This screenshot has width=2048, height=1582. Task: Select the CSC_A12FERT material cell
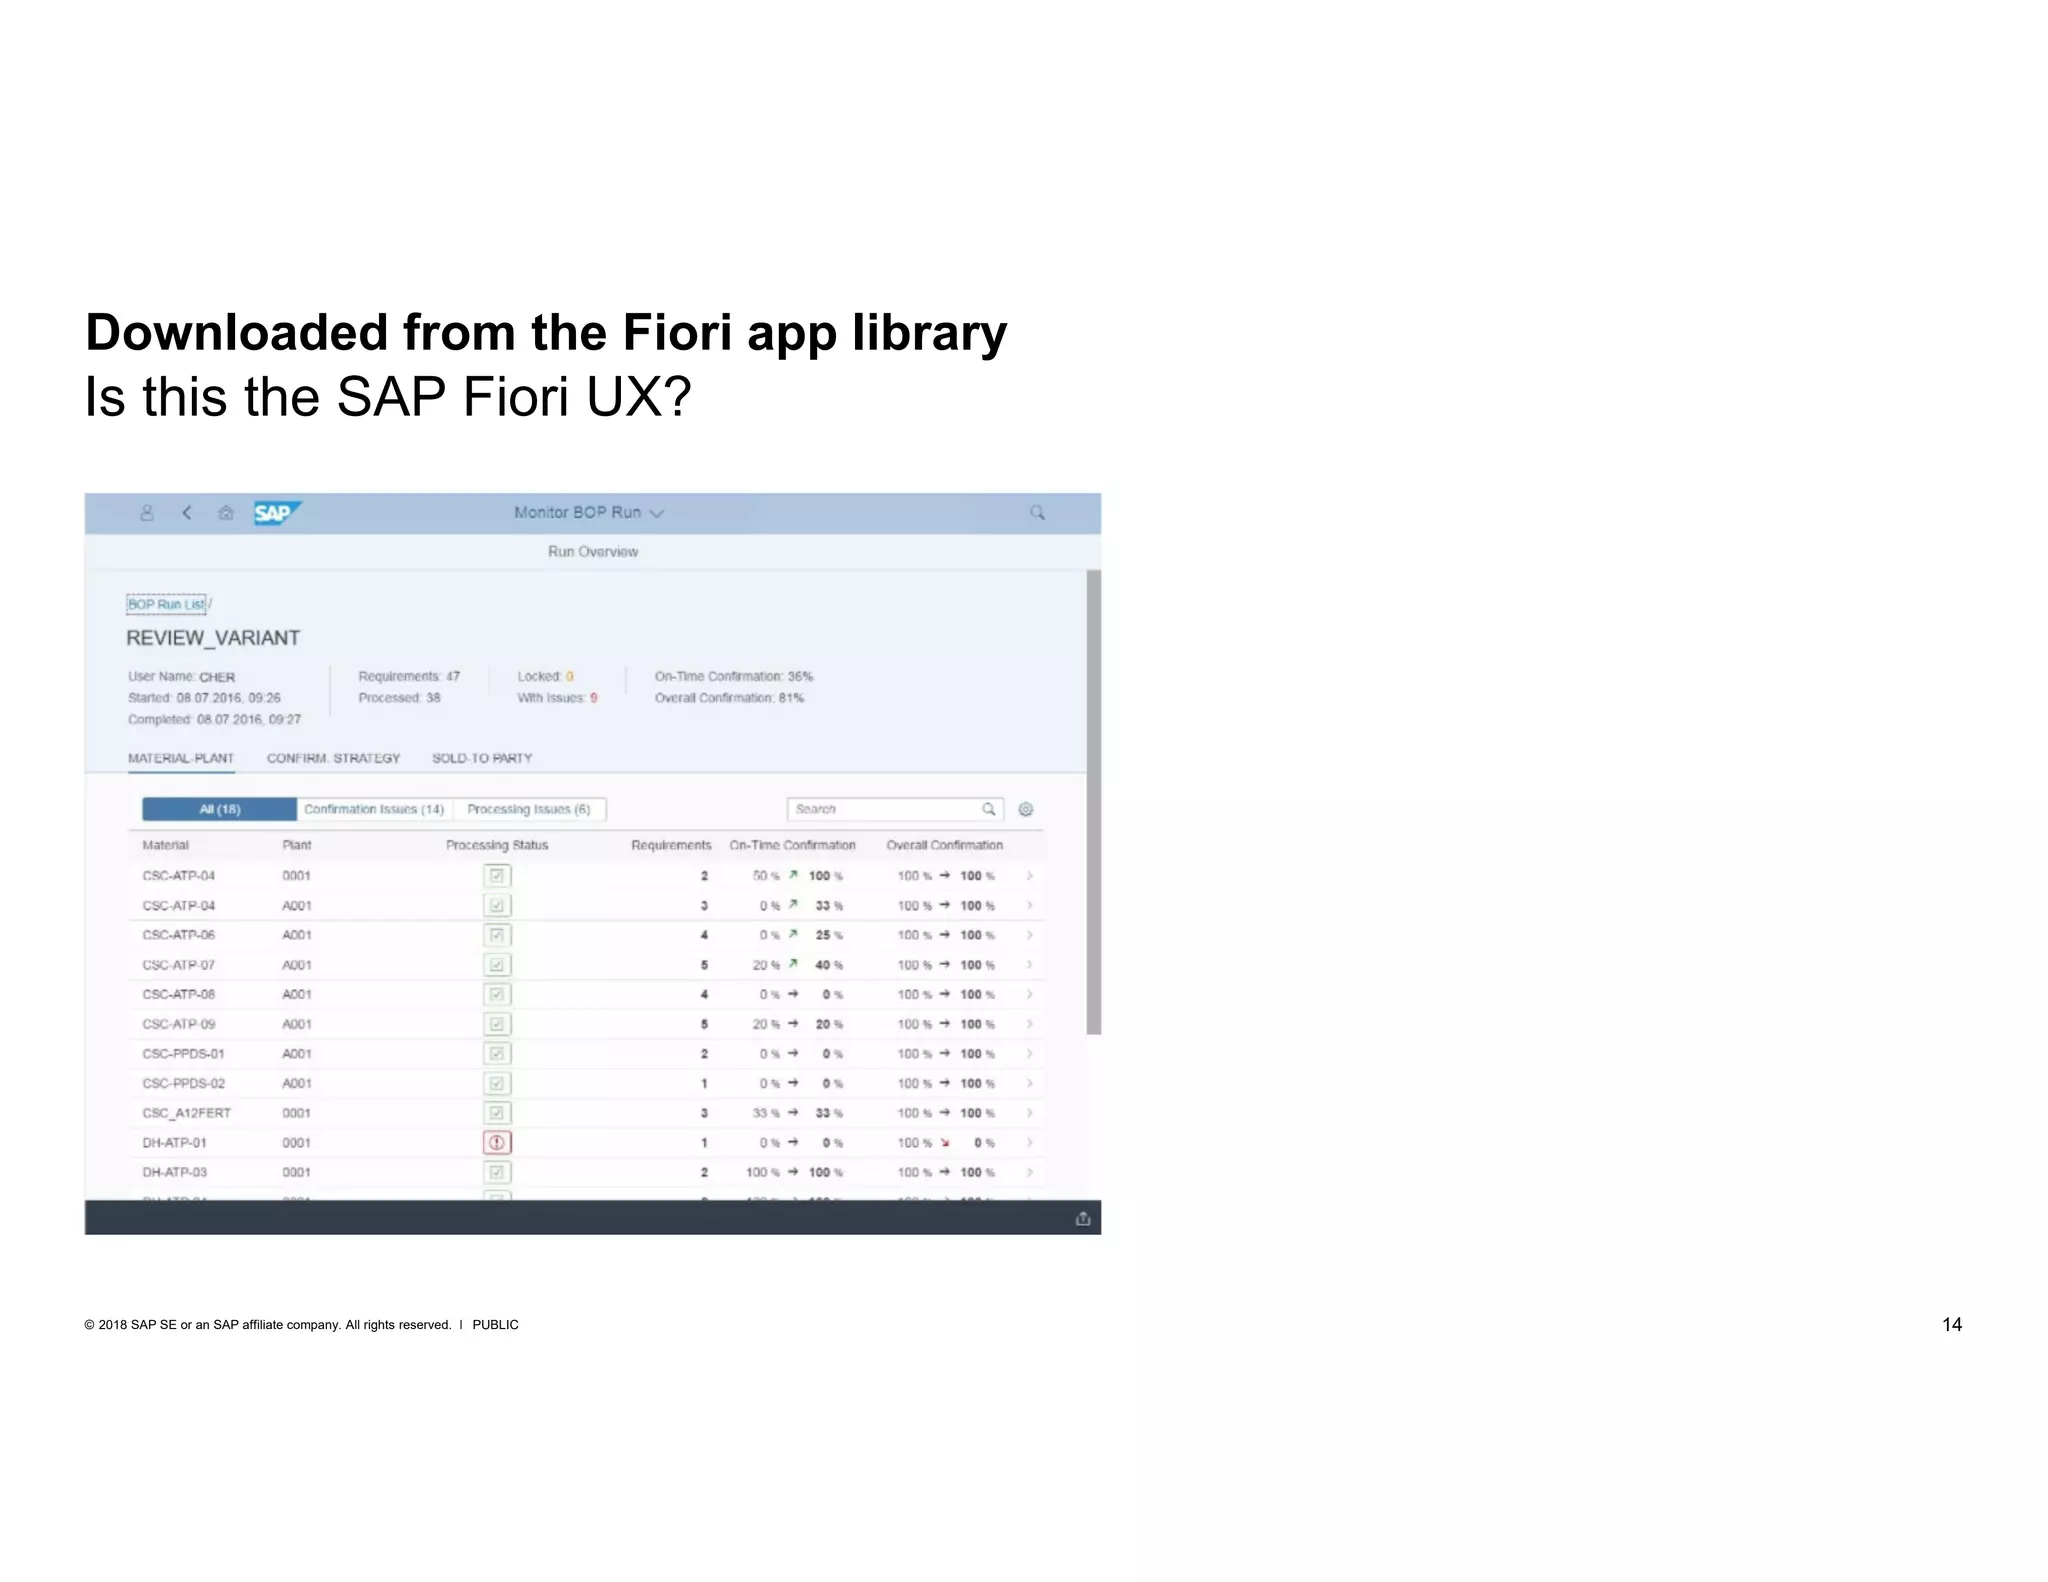pyautogui.click(x=186, y=1113)
